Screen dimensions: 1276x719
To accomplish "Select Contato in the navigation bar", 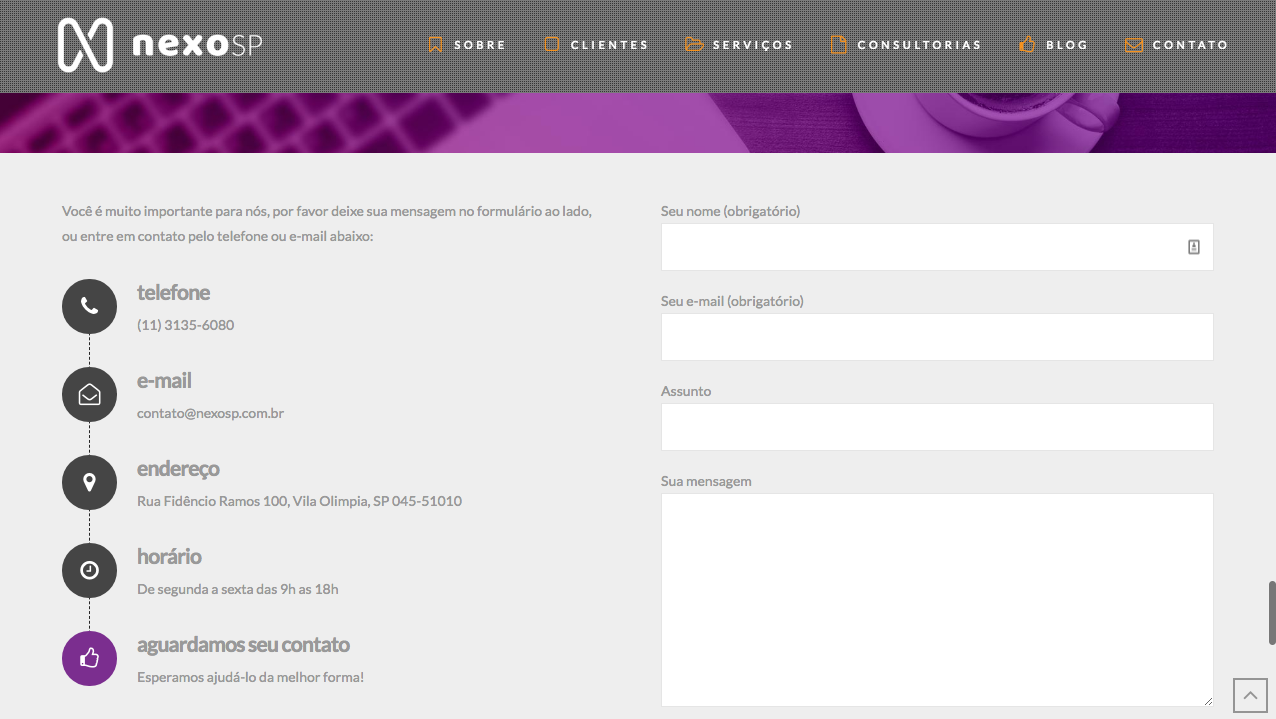I will pyautogui.click(x=1177, y=45).
